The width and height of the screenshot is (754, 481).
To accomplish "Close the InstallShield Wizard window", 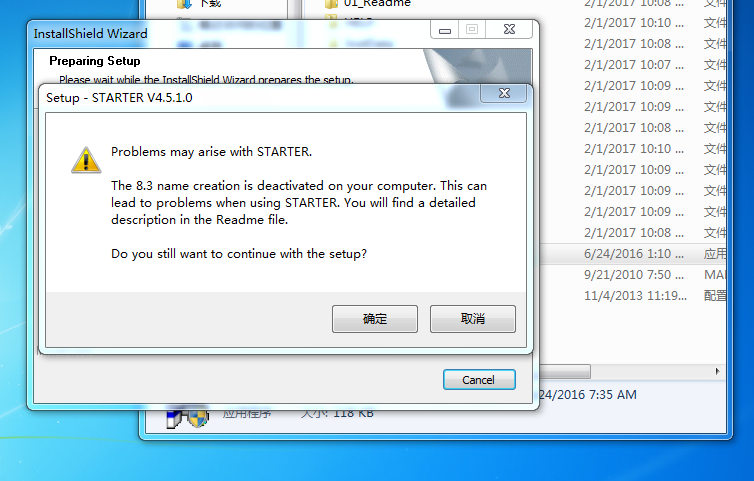I will tap(509, 30).
